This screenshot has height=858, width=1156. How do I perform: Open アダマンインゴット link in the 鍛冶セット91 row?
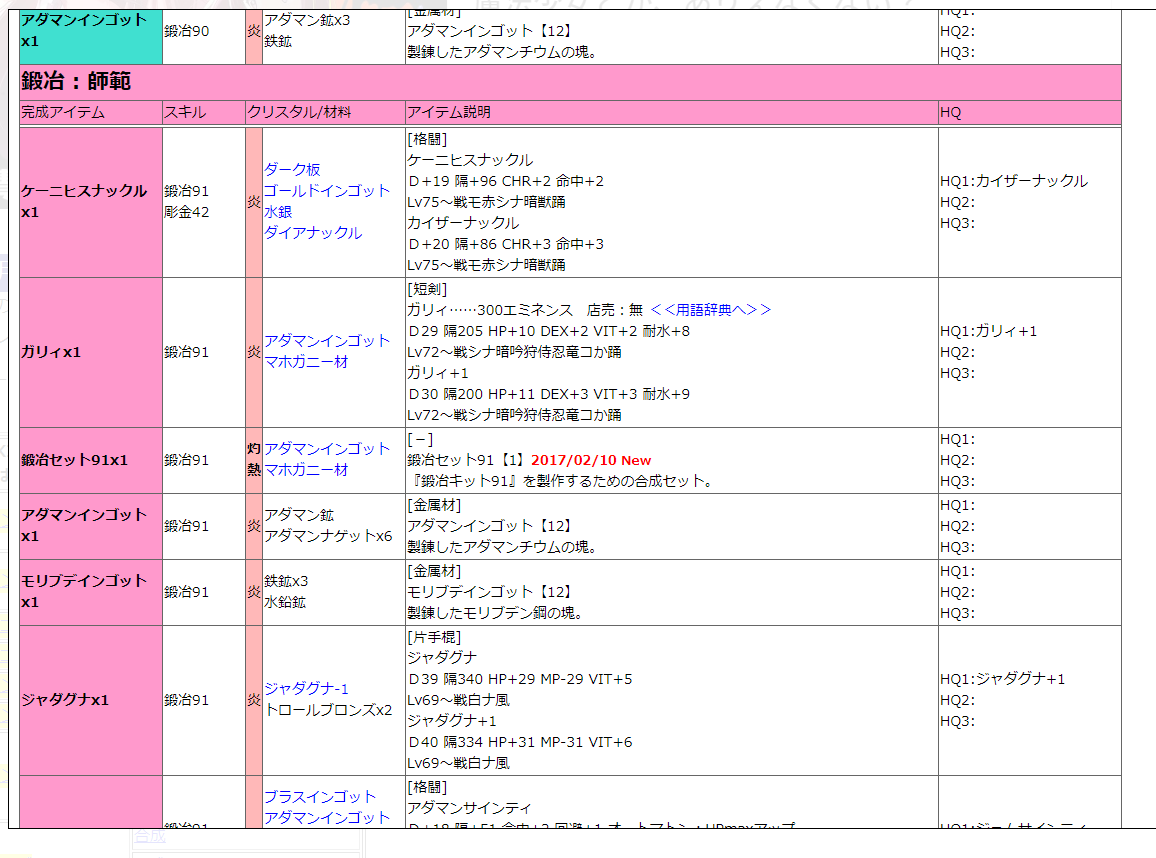tap(327, 449)
